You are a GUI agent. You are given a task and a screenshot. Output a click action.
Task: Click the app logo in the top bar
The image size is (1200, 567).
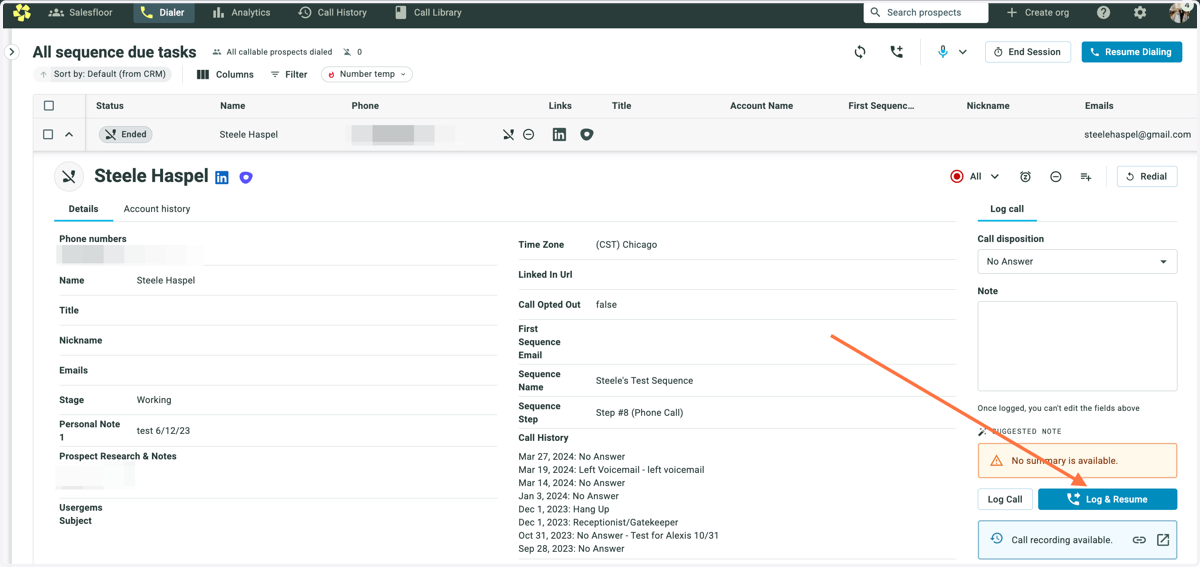(x=22, y=13)
